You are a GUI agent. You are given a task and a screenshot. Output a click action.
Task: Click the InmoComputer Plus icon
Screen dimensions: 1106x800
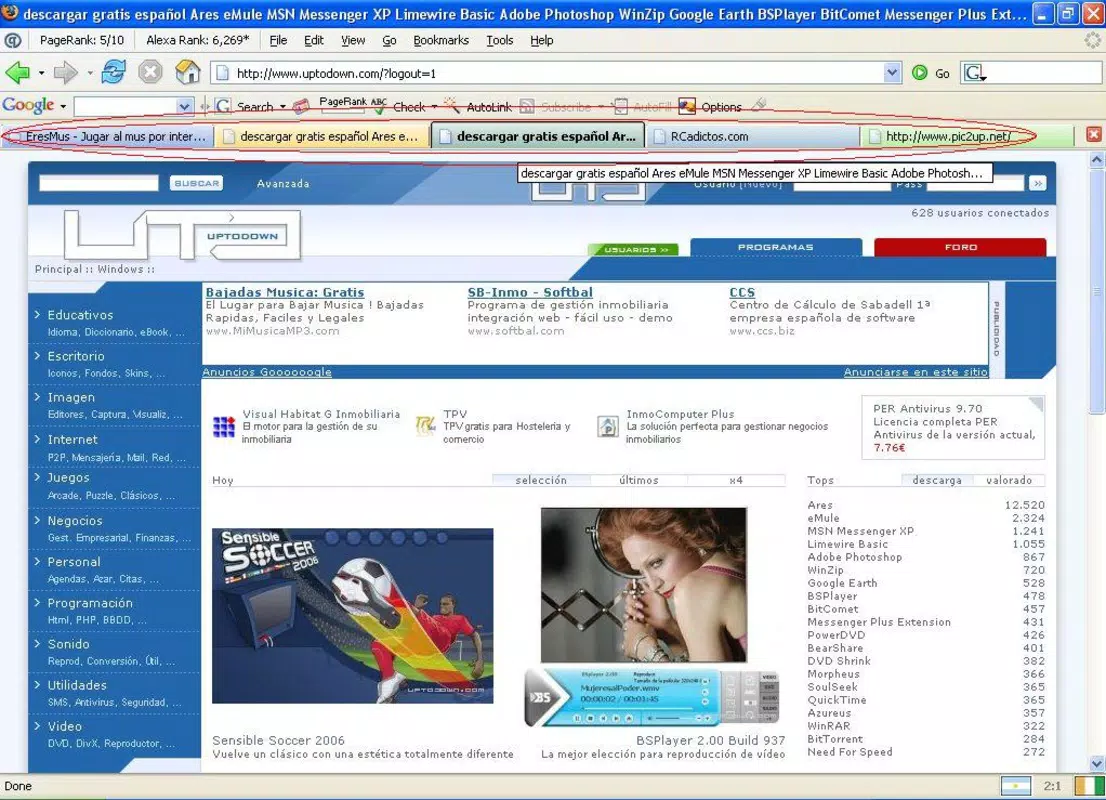tap(608, 426)
